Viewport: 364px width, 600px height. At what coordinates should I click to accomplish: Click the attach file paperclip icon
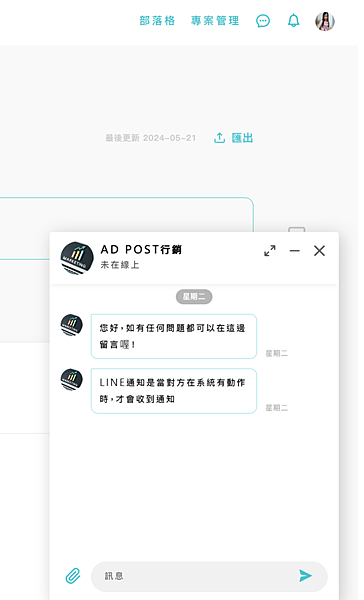tap(73, 576)
